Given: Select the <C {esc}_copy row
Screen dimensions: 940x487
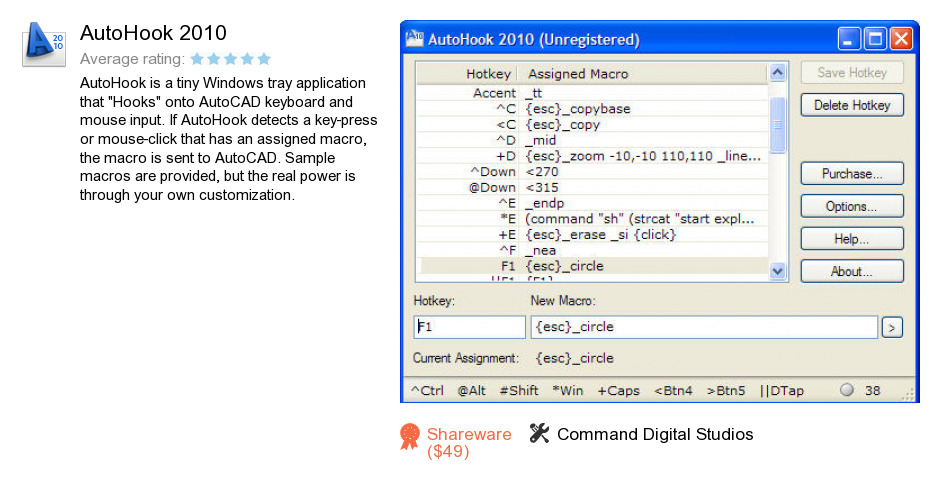Looking at the screenshot, I should (592, 125).
